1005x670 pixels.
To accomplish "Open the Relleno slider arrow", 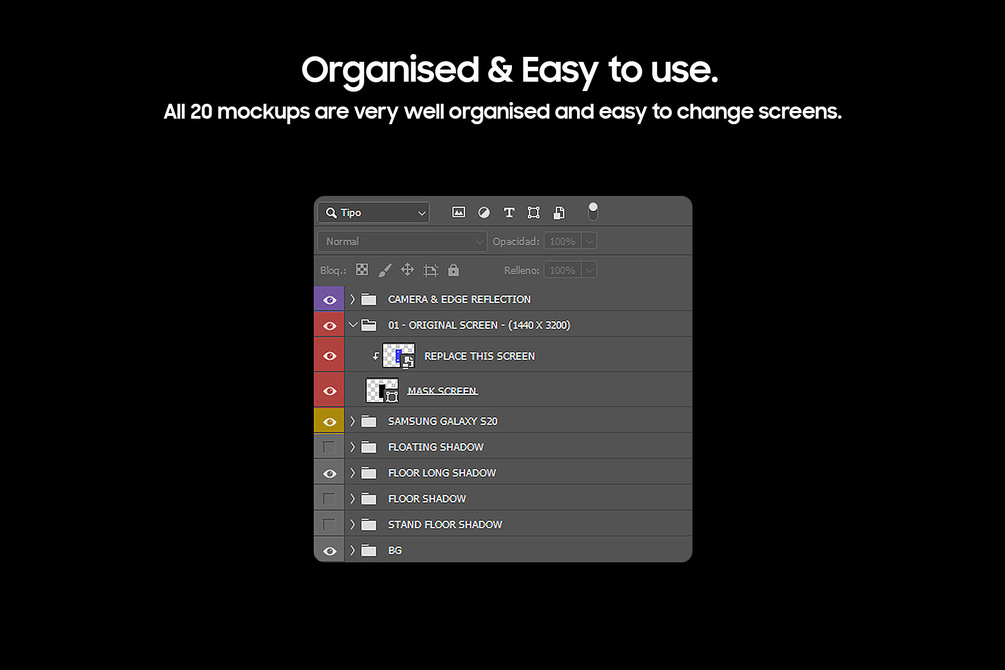I will (x=589, y=271).
